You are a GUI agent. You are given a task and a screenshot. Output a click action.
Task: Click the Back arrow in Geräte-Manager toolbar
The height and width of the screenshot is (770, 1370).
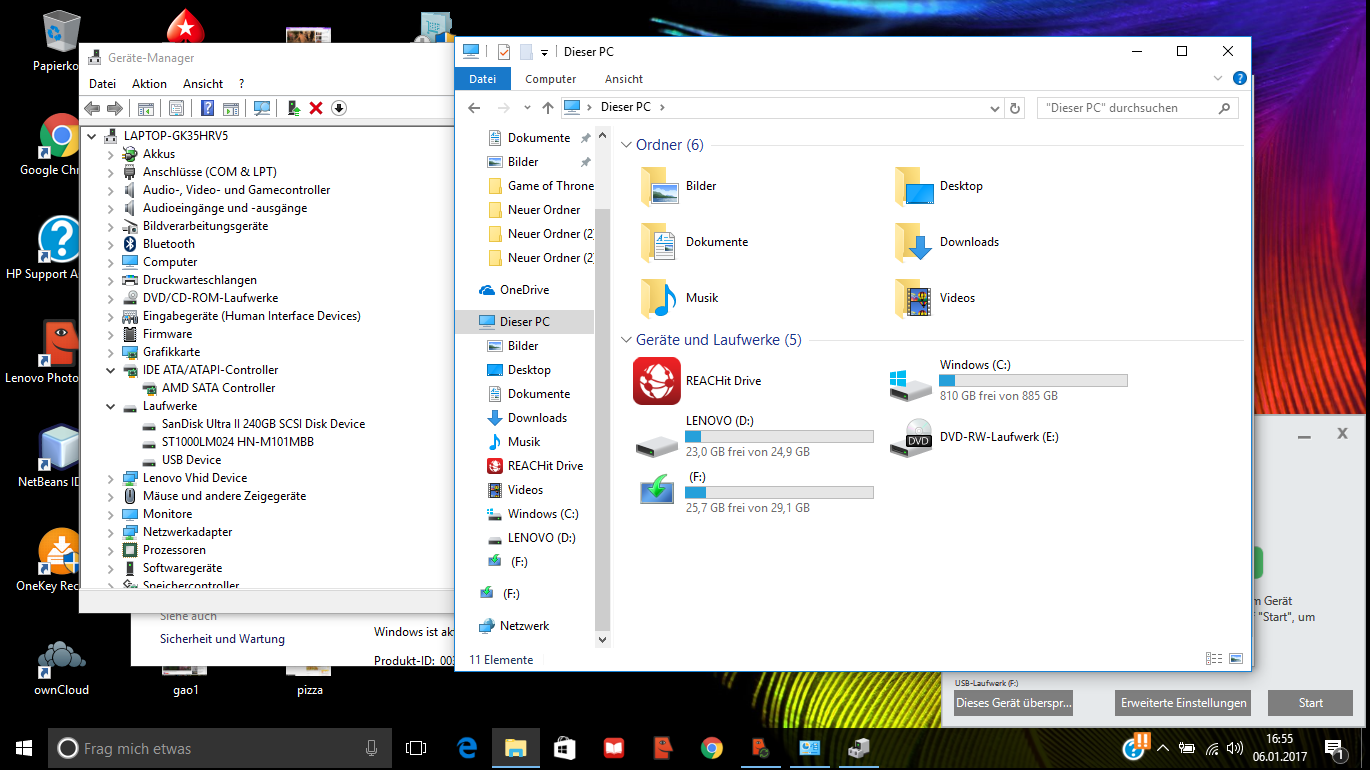92,108
